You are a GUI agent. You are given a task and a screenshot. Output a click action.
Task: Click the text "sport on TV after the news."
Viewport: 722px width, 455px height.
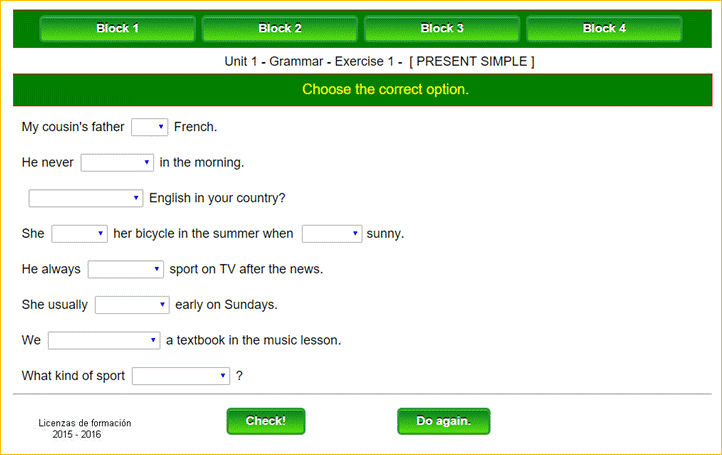click(x=246, y=269)
